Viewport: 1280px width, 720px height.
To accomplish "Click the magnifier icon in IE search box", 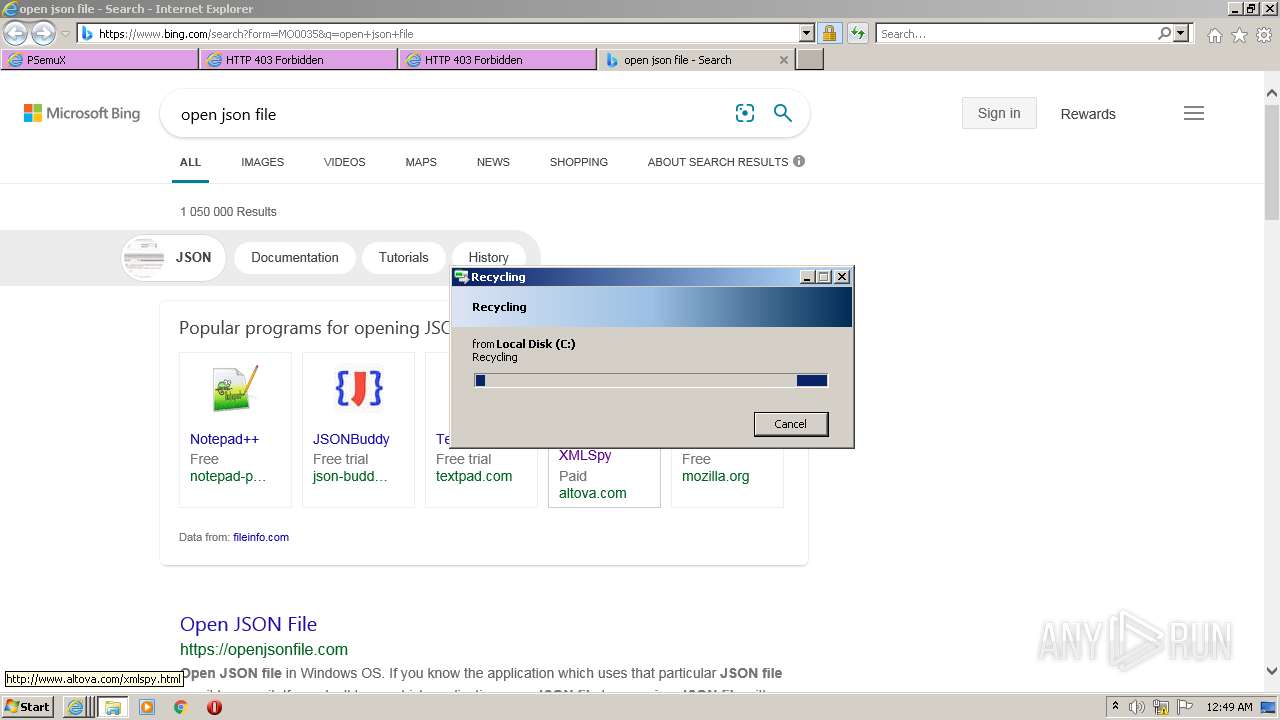I will pos(1164,33).
